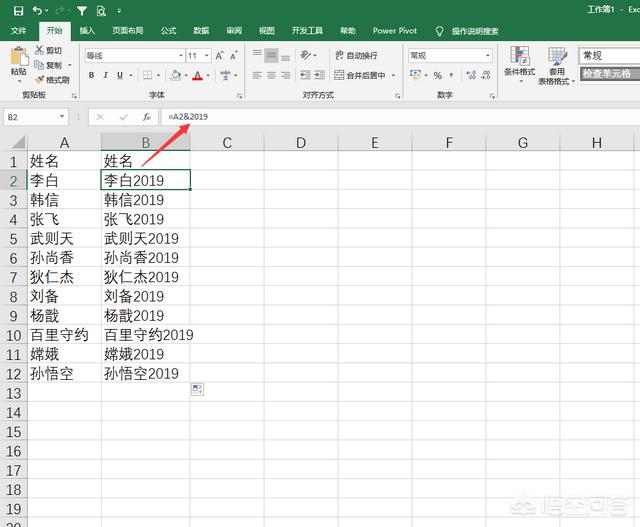This screenshot has width=640, height=527.
Task: Click Merge & Center (合并后居中) button
Action: pos(360,75)
